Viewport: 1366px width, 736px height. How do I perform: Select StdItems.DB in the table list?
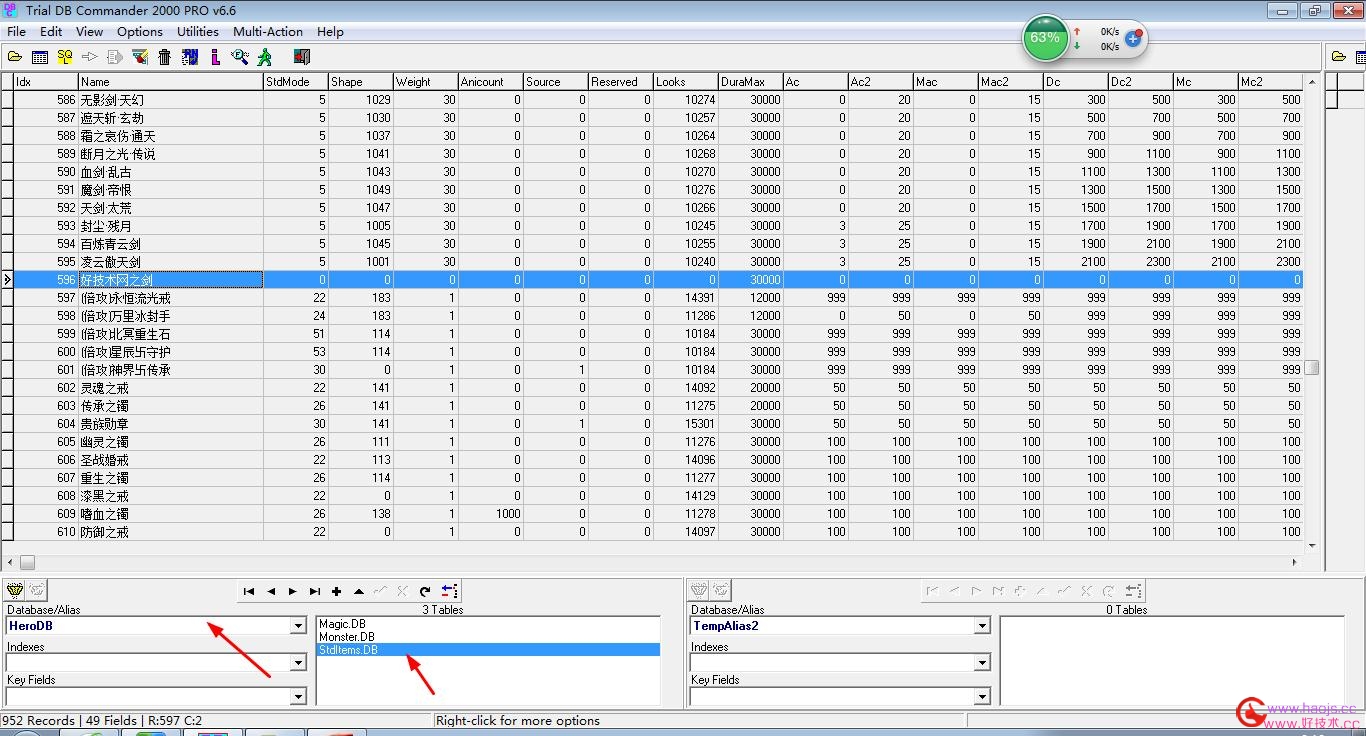(x=488, y=650)
